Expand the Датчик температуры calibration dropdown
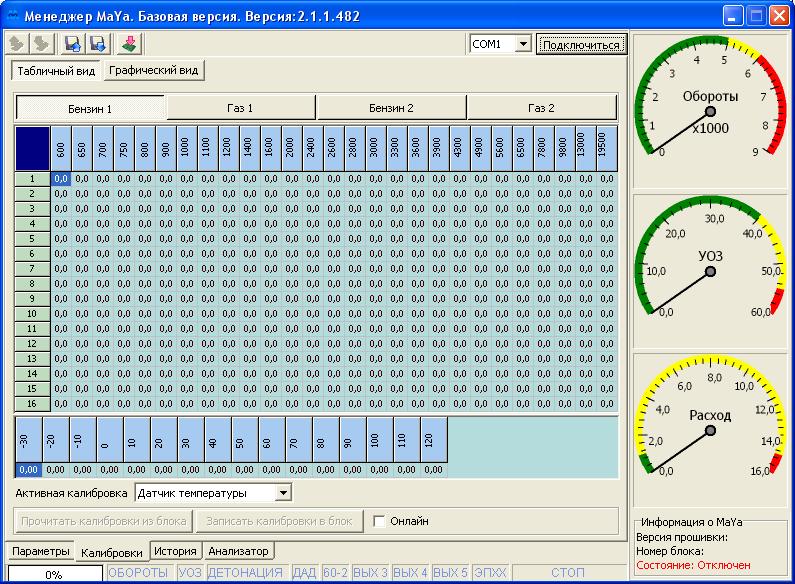This screenshot has height=584, width=795. pyautogui.click(x=283, y=493)
